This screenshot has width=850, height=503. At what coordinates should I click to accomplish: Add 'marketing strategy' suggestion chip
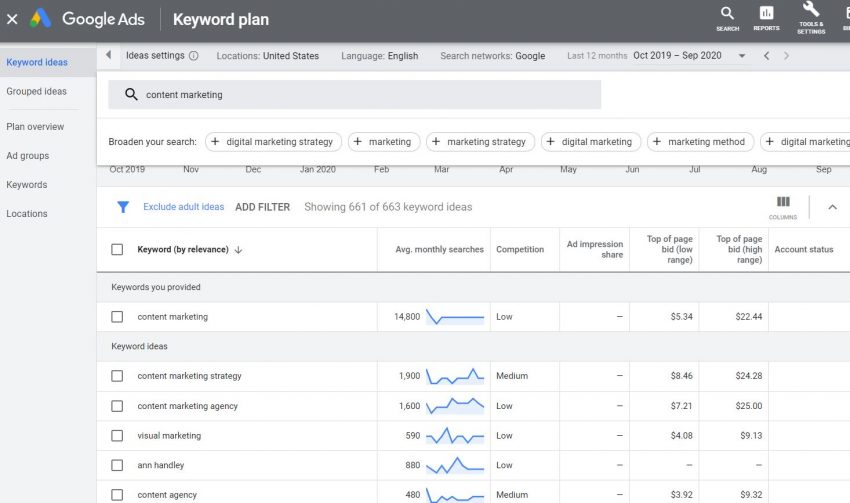pyautogui.click(x=480, y=142)
